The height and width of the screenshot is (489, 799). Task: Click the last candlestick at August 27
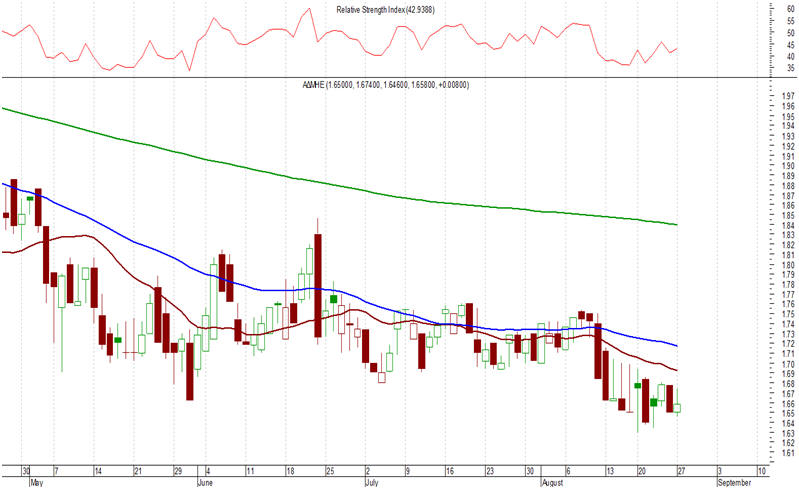click(677, 408)
